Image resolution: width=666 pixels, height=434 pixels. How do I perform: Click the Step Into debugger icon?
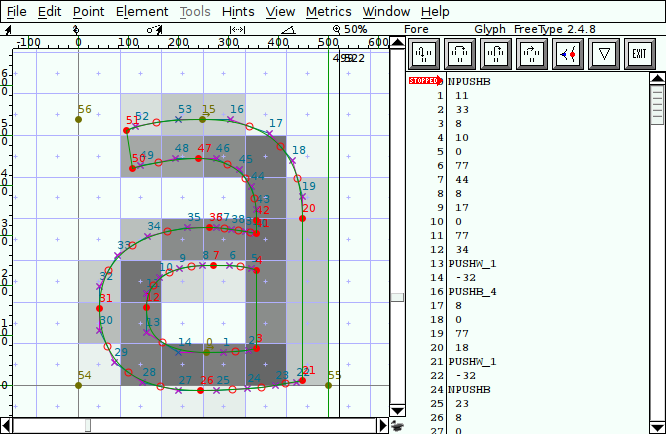[423, 53]
